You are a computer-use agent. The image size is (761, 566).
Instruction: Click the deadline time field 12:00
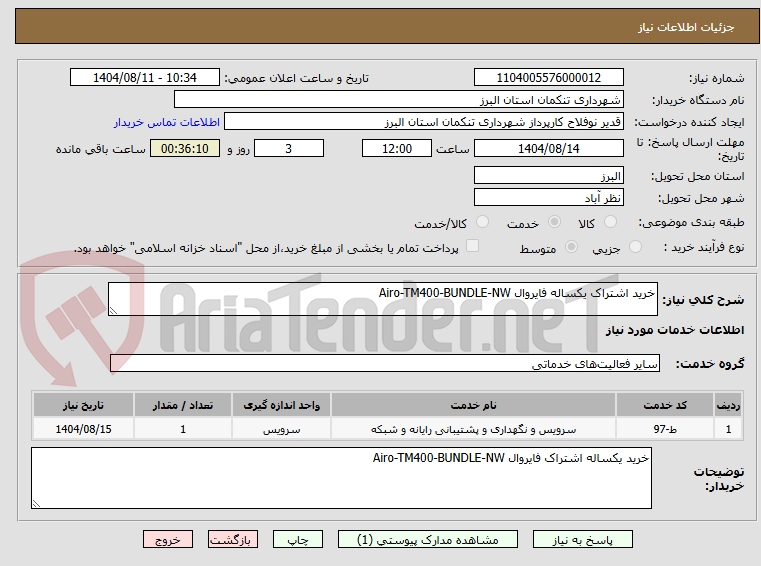click(x=397, y=149)
